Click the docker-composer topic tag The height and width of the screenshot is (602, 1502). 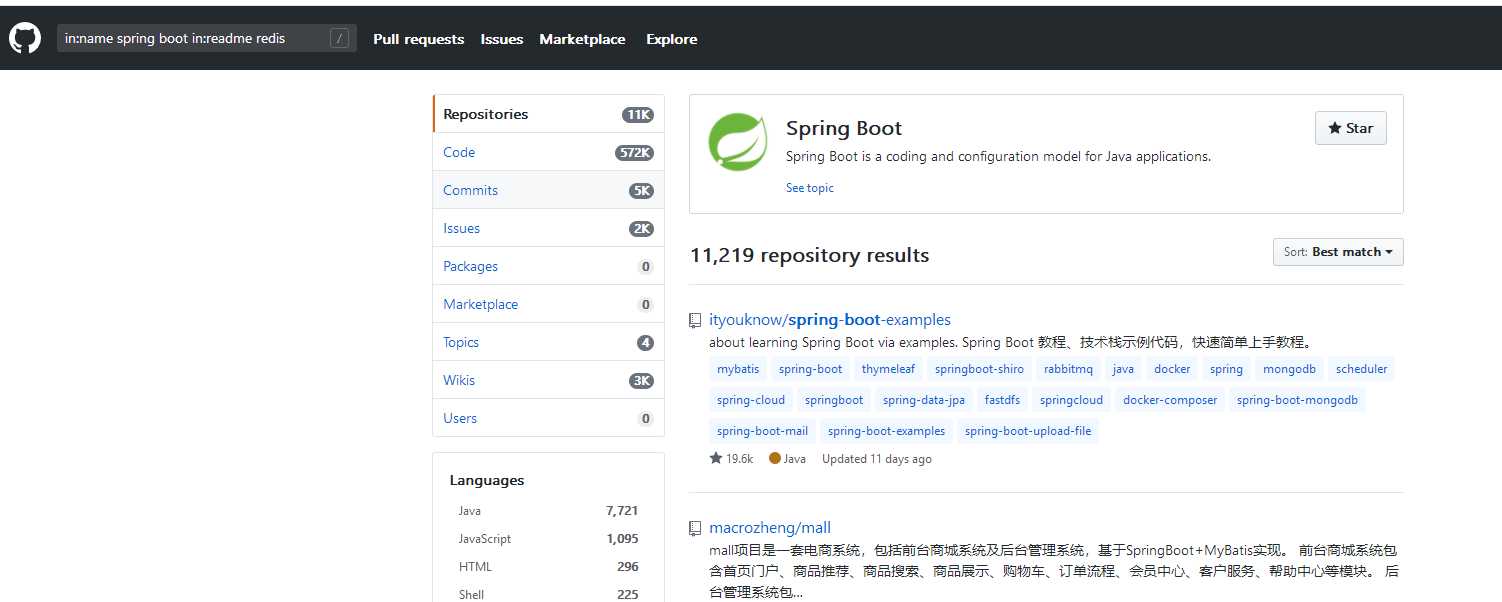[x=1171, y=400]
